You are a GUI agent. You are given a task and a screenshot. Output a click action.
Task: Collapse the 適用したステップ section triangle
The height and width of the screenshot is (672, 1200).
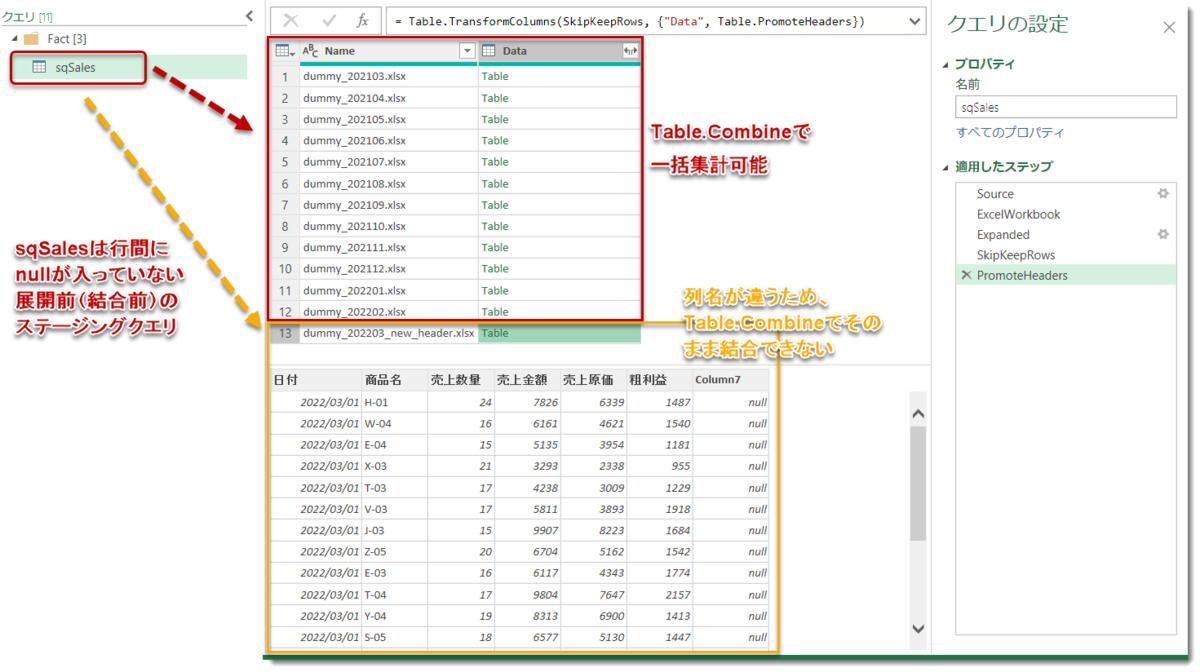(x=946, y=167)
